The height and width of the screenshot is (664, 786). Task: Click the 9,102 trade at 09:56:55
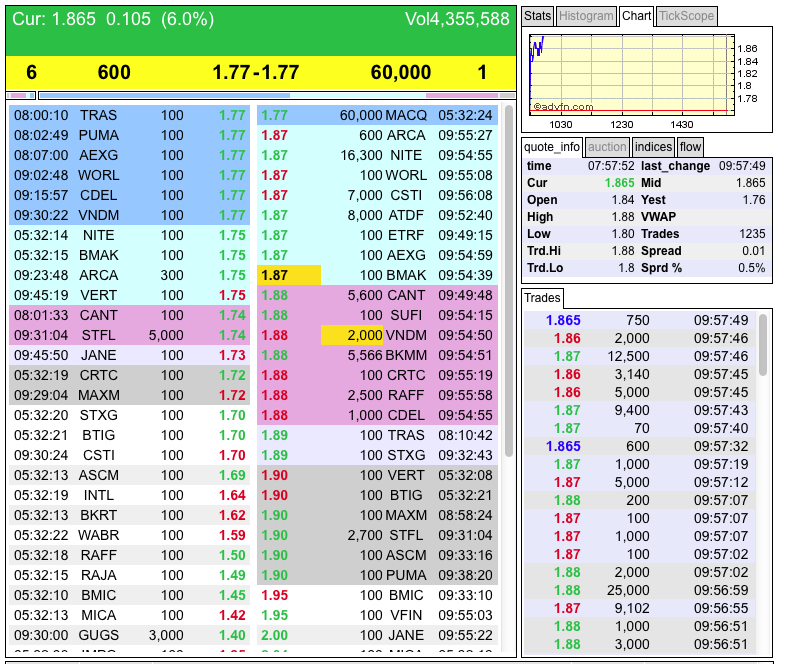click(x=639, y=608)
